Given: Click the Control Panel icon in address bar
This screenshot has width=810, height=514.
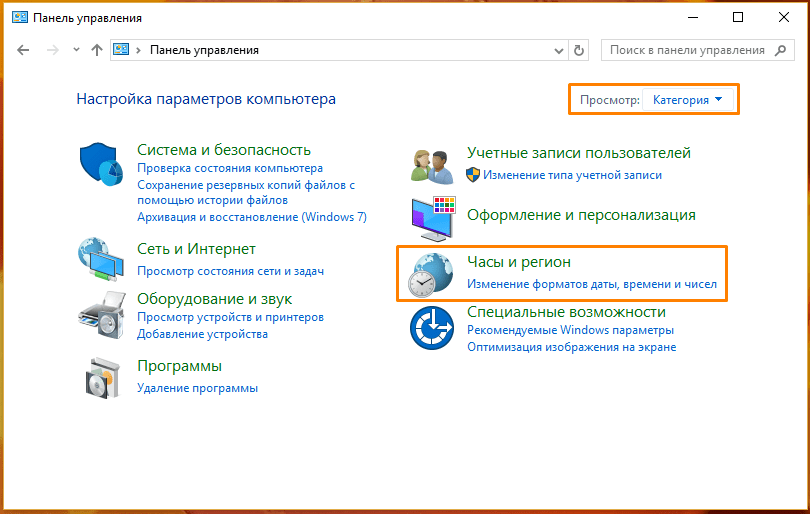Looking at the screenshot, I should coord(121,50).
